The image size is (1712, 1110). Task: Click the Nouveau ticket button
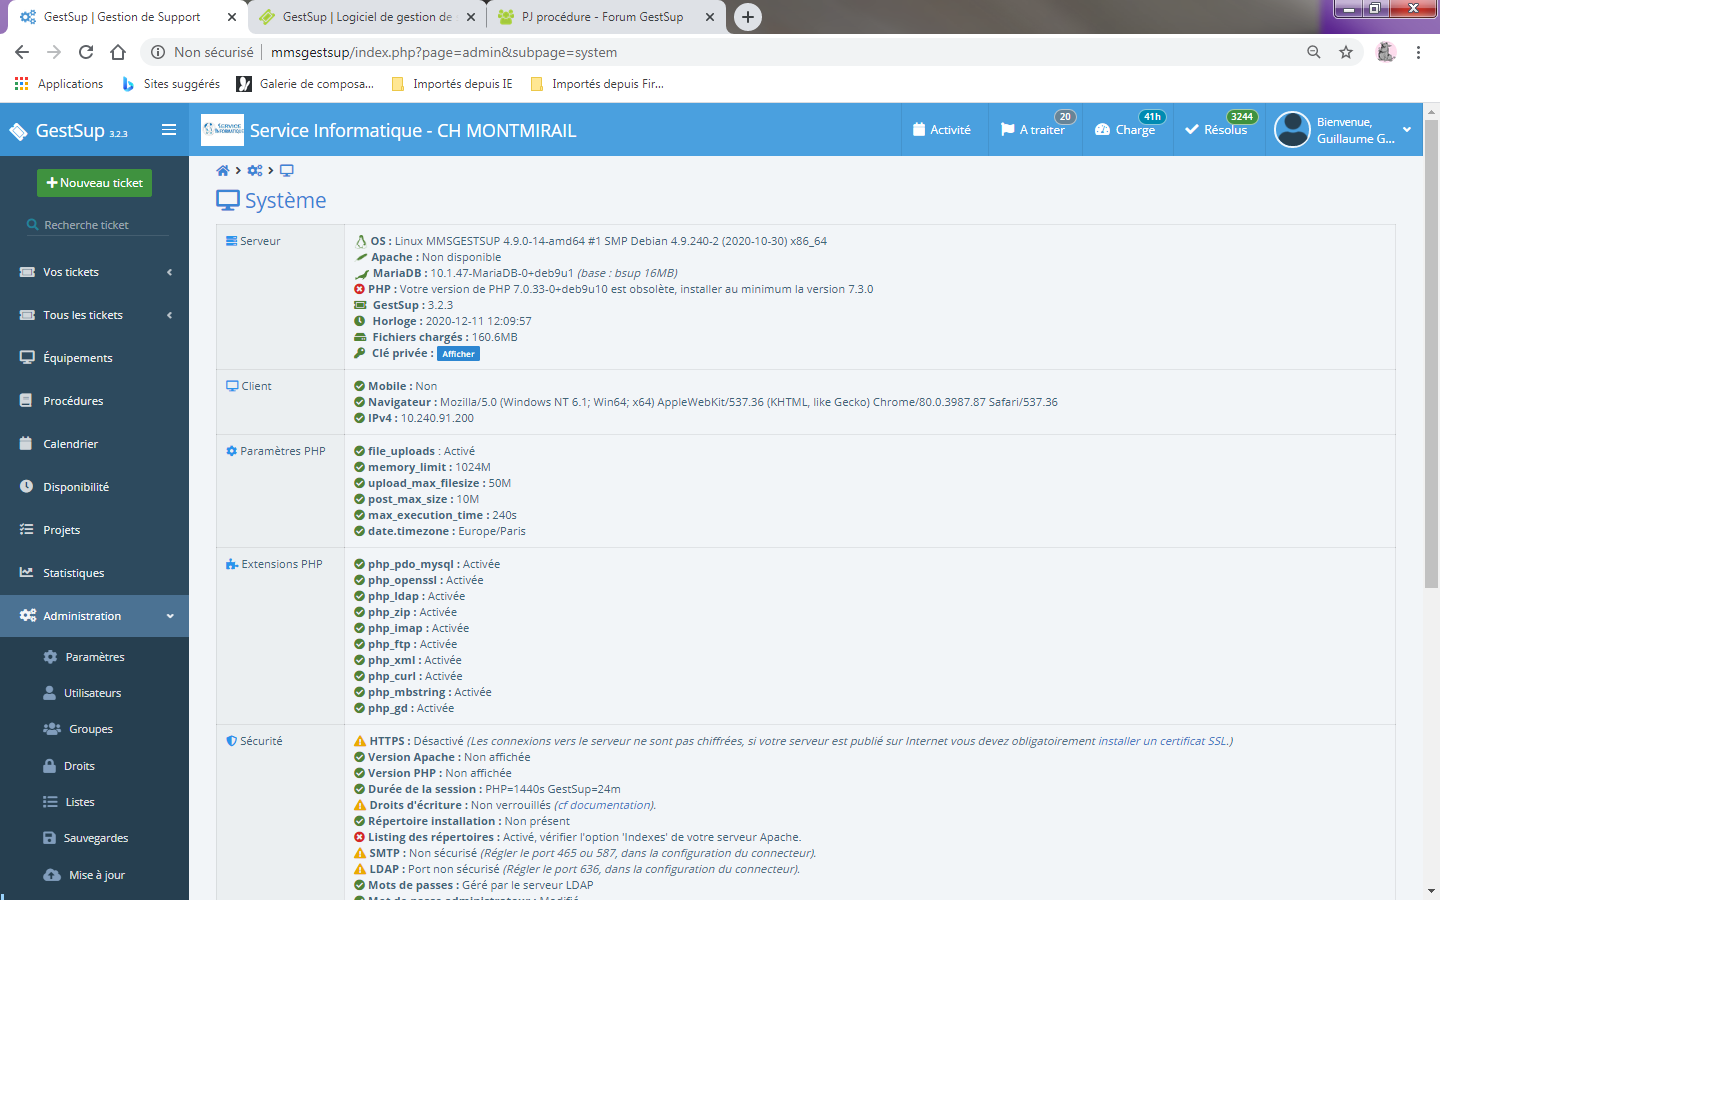(94, 183)
